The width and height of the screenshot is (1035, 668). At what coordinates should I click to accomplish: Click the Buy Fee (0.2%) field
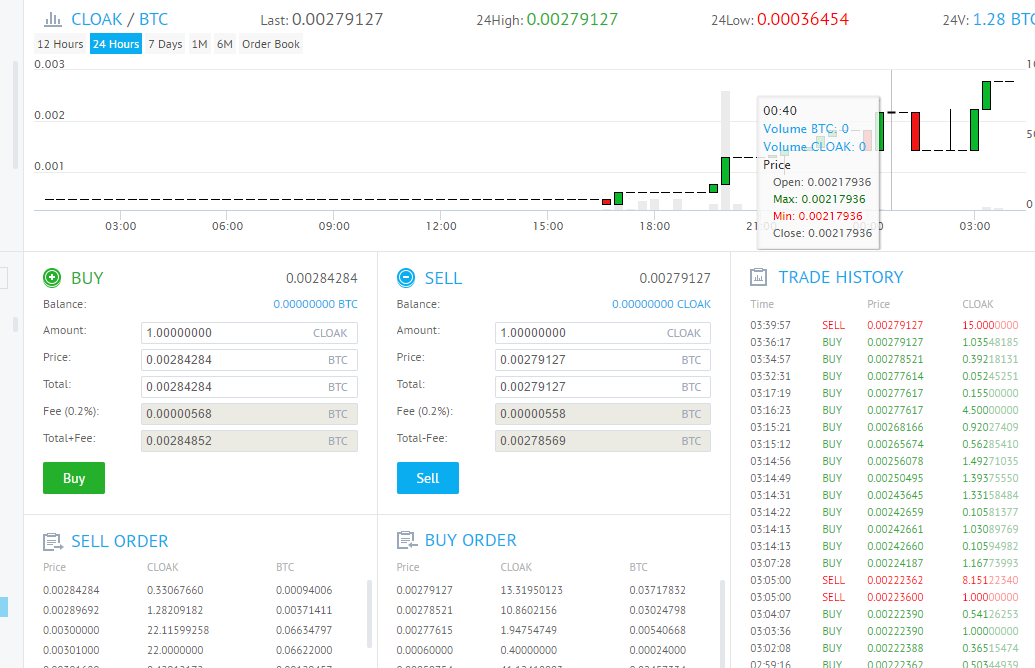coord(250,414)
